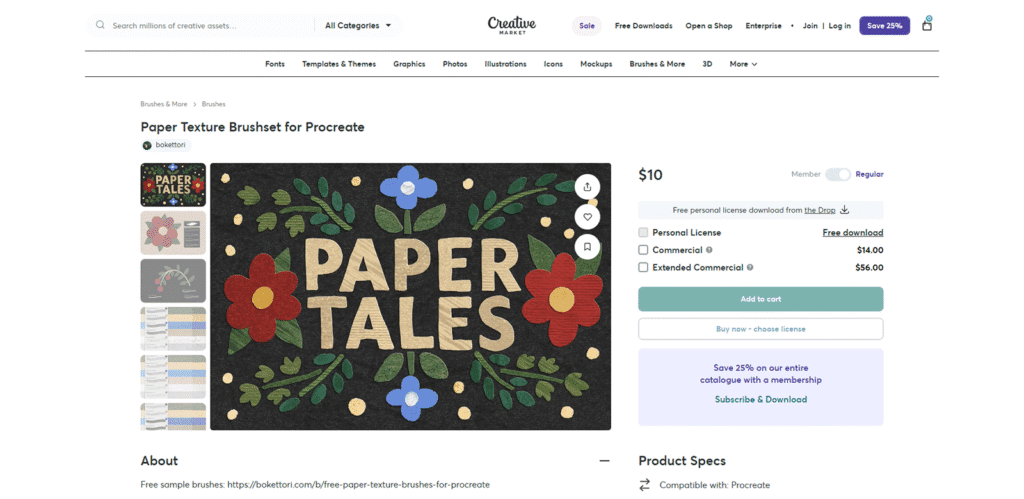Open the shopping cart icon

[x=926, y=24]
